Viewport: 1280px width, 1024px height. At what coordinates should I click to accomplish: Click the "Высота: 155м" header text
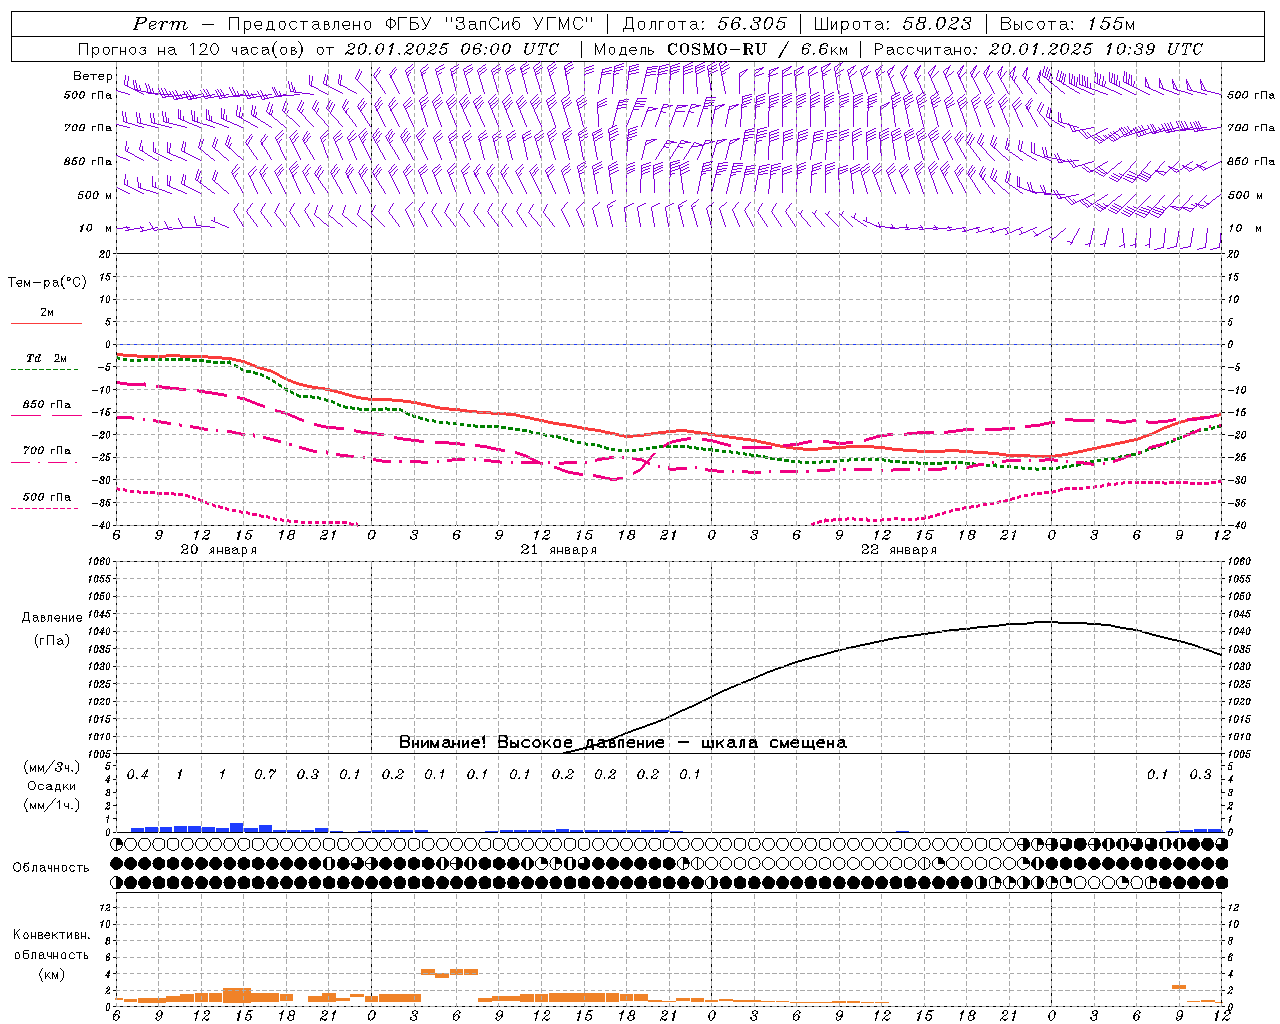[x=1067, y=24]
